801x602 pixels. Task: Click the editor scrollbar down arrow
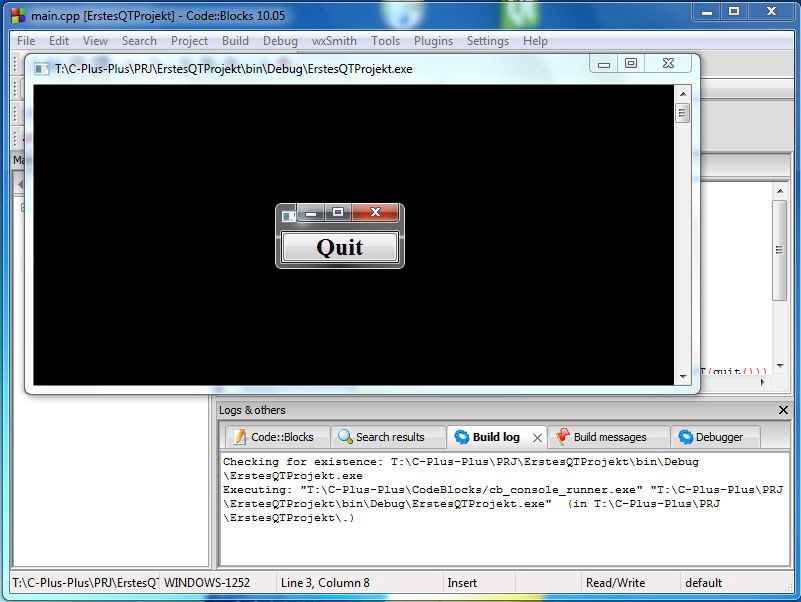[x=780, y=365]
